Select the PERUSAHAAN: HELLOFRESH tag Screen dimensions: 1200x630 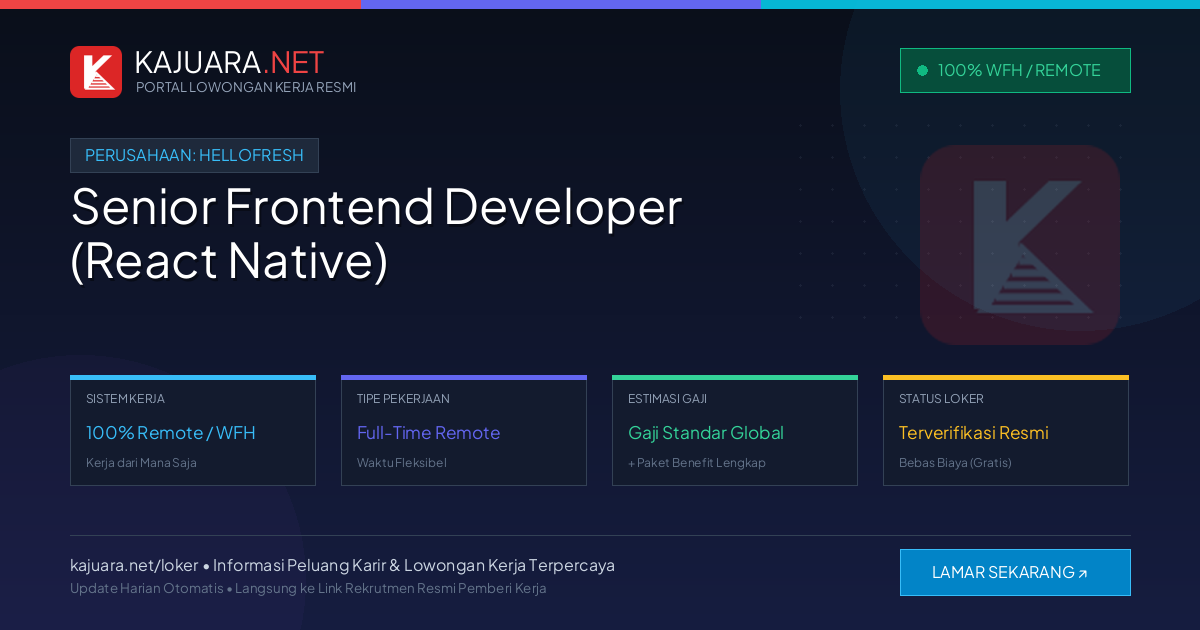[194, 155]
